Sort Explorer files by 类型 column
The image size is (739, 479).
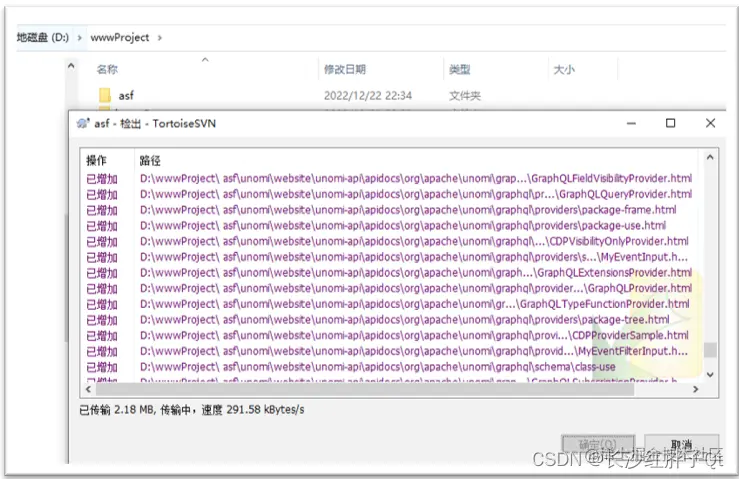click(x=460, y=70)
